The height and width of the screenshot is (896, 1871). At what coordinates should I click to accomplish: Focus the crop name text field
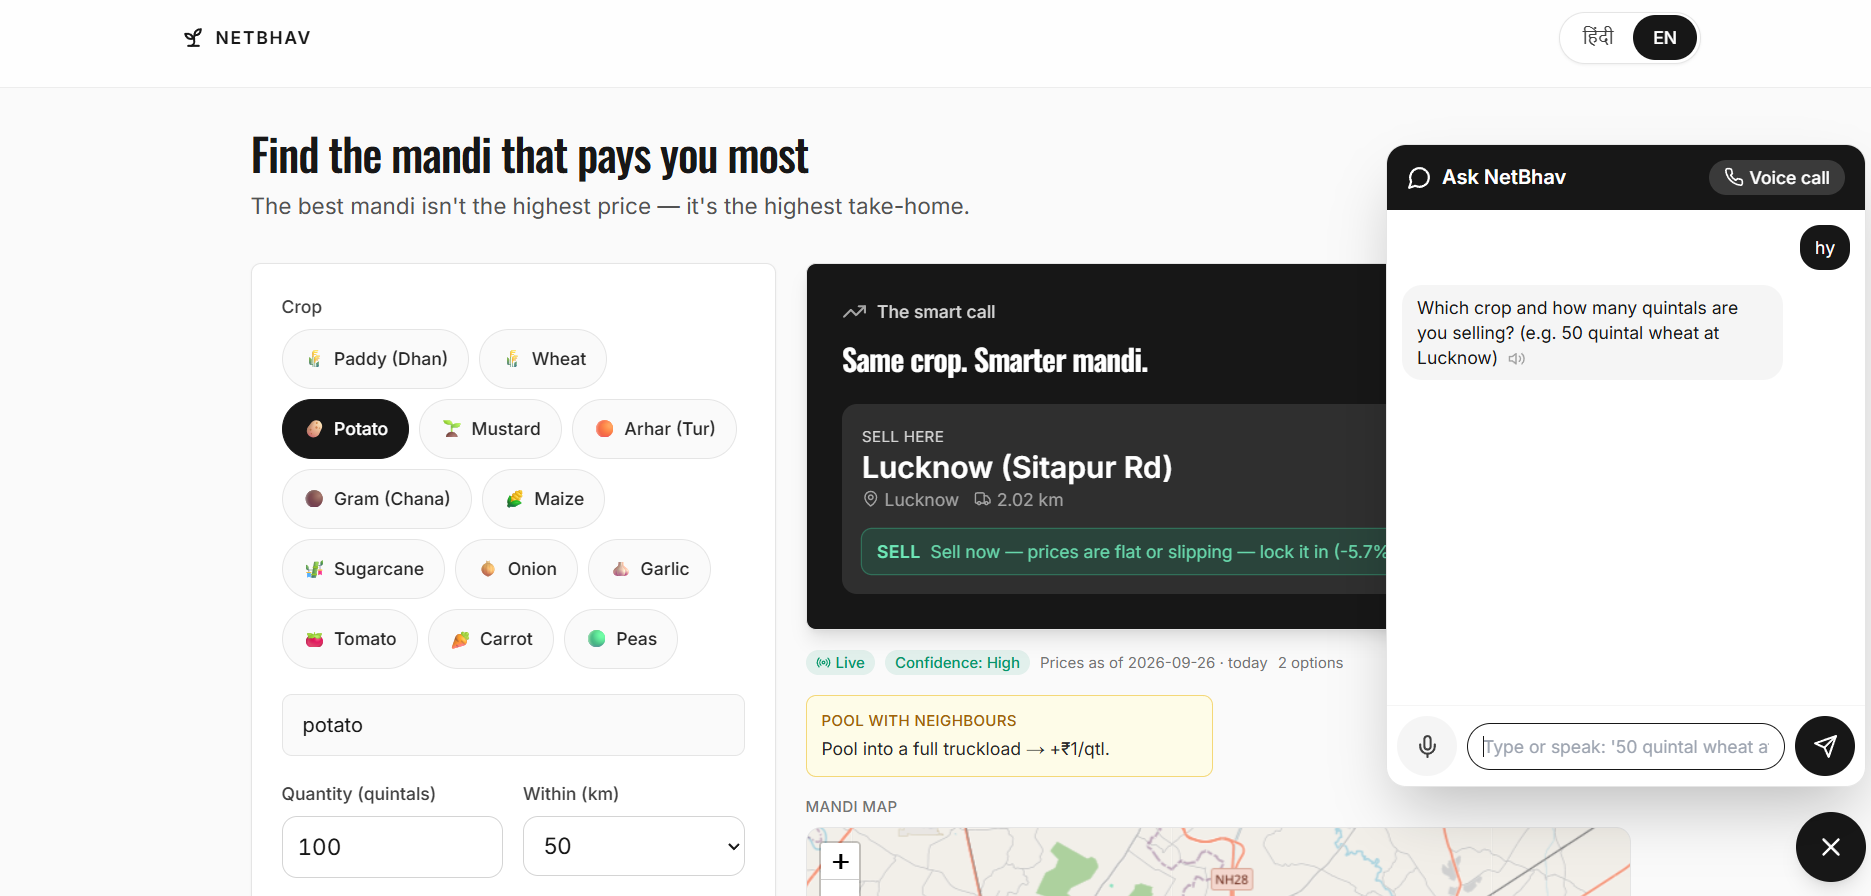click(513, 725)
